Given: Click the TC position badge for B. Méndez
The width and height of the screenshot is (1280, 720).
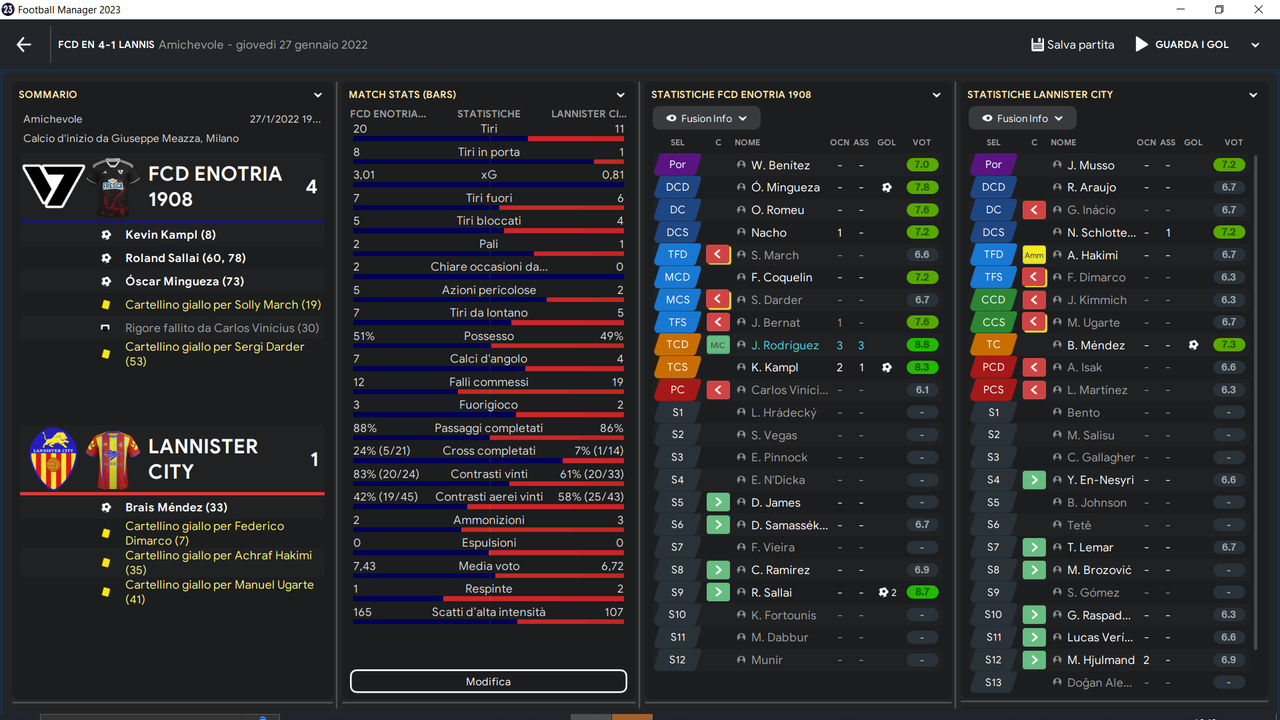Looking at the screenshot, I should [993, 345].
